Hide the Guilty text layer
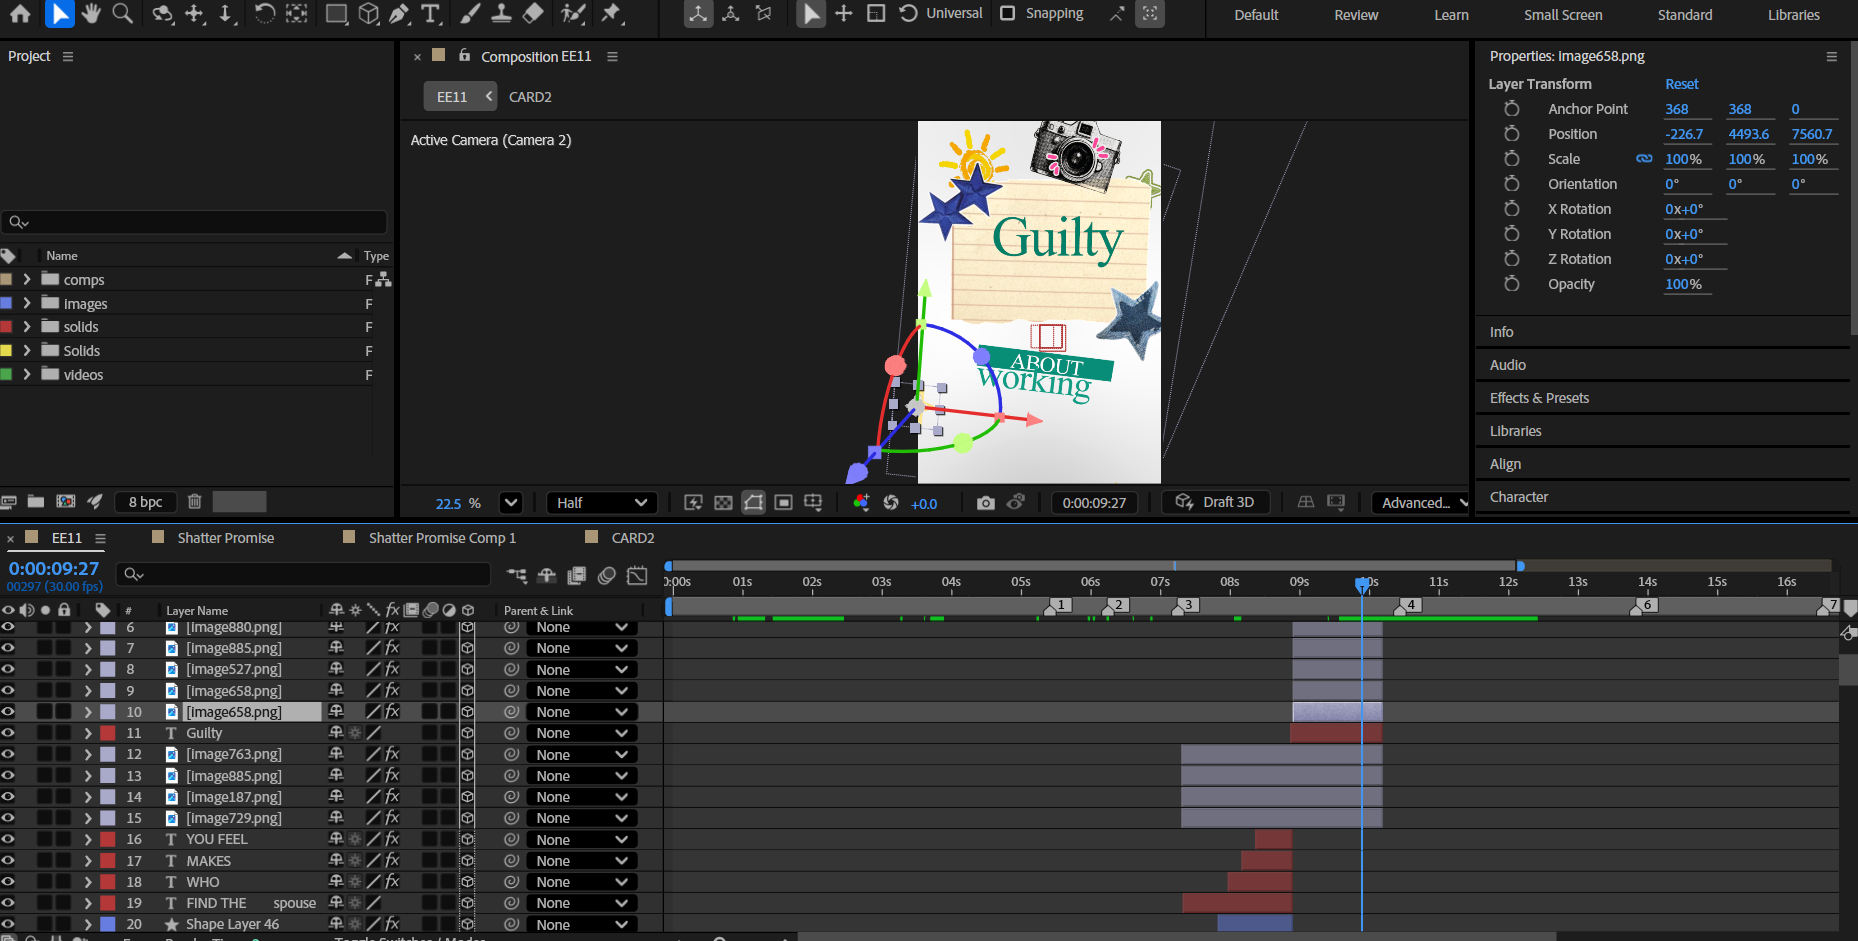This screenshot has width=1858, height=941. pos(8,733)
